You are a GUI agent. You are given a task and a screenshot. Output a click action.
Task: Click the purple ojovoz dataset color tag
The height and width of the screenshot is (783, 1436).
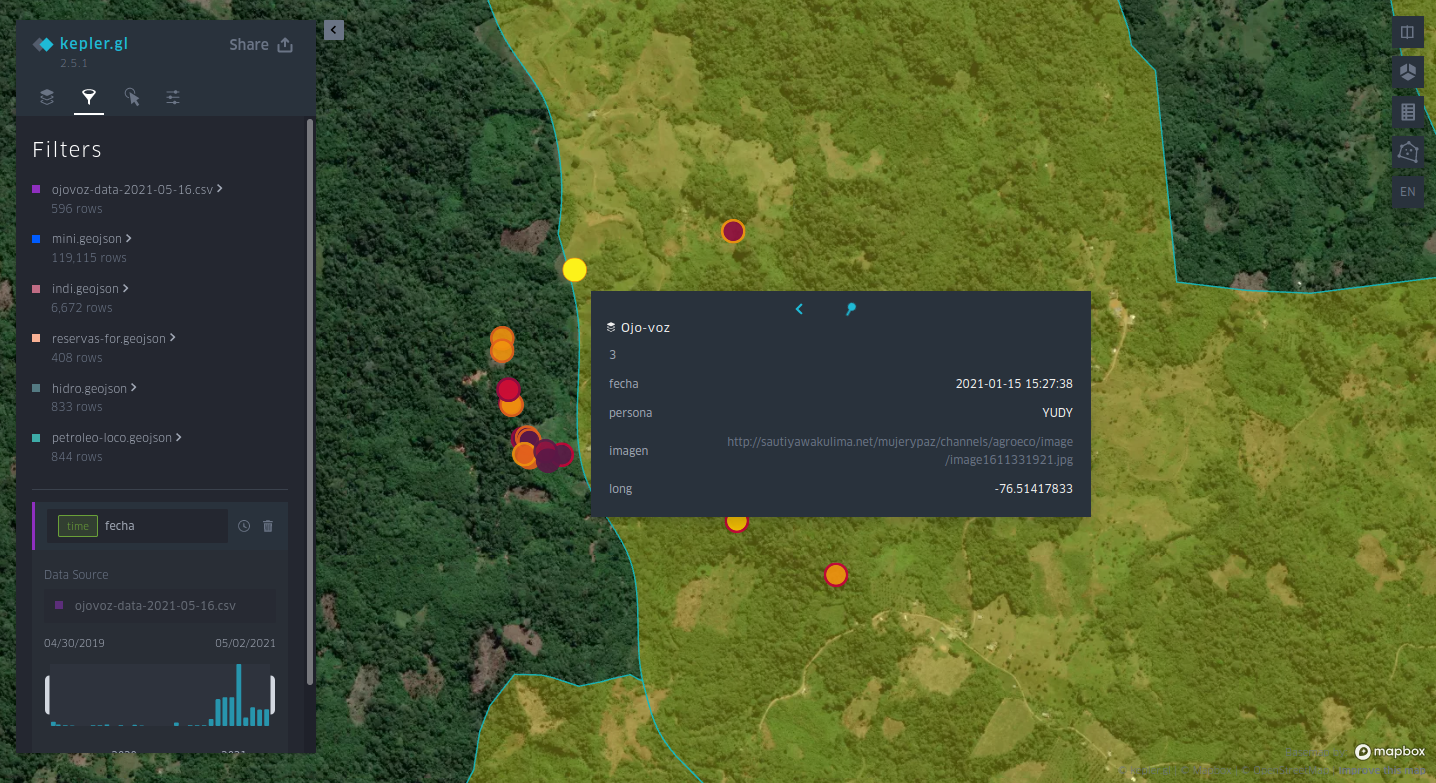point(36,189)
